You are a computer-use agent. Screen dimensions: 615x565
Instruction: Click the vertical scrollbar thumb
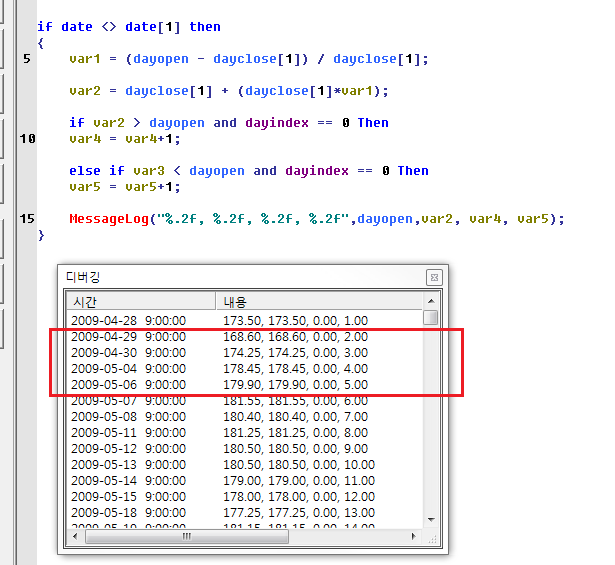pyautogui.click(x=430, y=318)
